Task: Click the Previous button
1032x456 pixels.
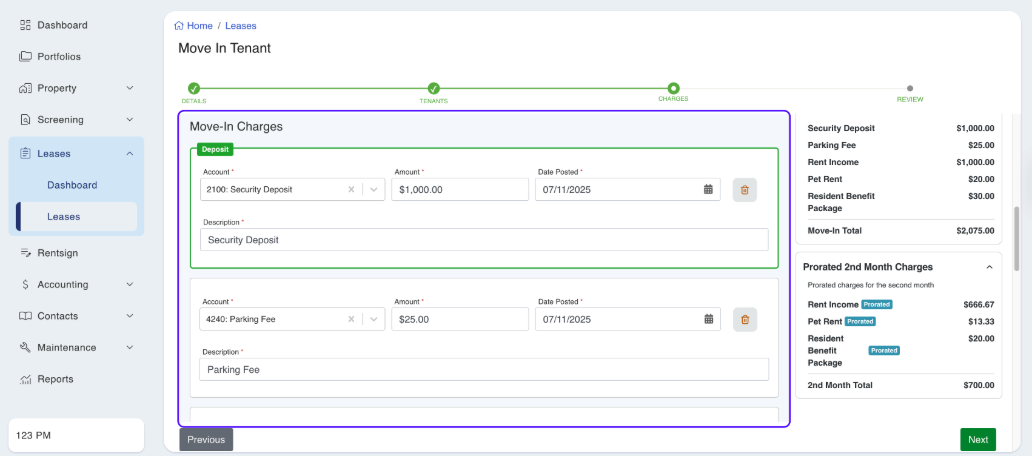Action: 206,439
